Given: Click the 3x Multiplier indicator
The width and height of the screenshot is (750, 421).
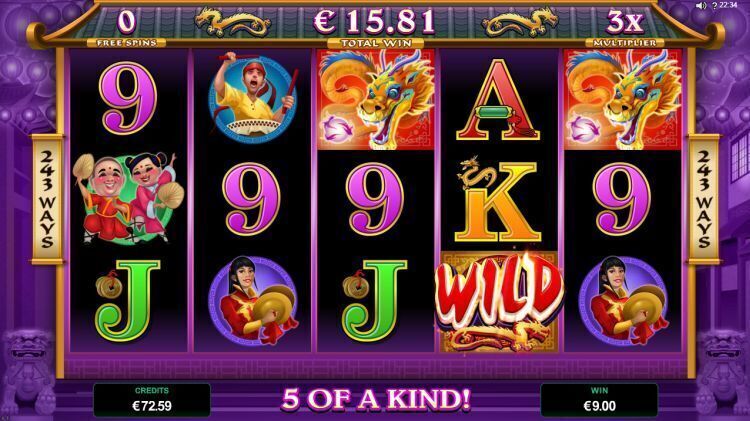Looking at the screenshot, I should pyautogui.click(x=625, y=27).
